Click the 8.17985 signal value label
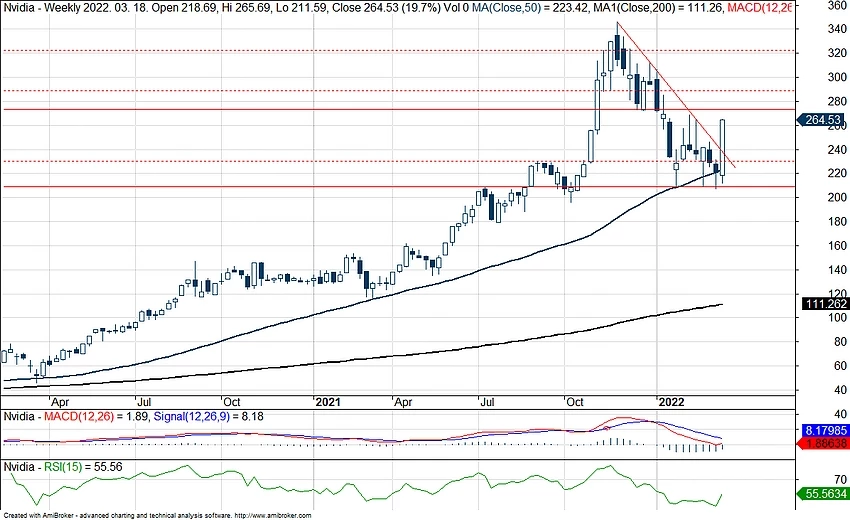Image resolution: width=850 pixels, height=520 pixels. (x=826, y=430)
